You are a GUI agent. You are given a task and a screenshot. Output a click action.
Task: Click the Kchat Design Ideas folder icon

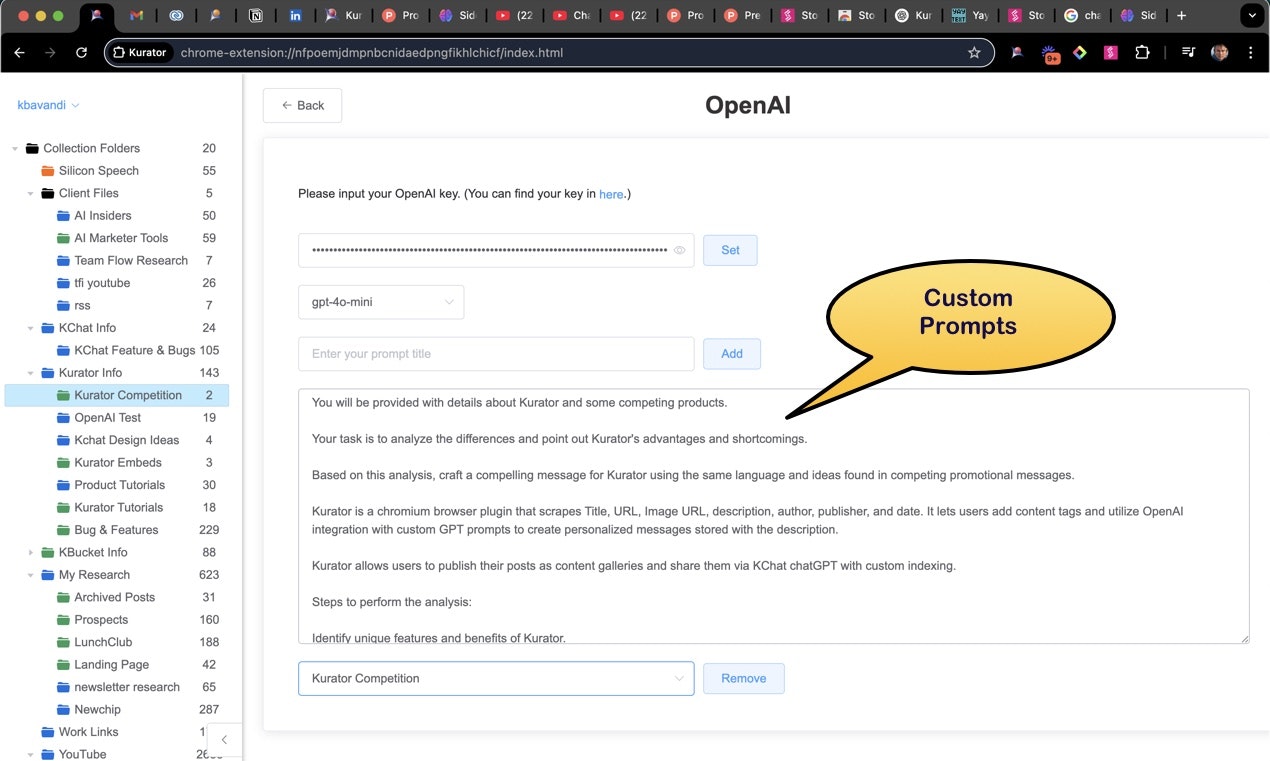point(64,440)
